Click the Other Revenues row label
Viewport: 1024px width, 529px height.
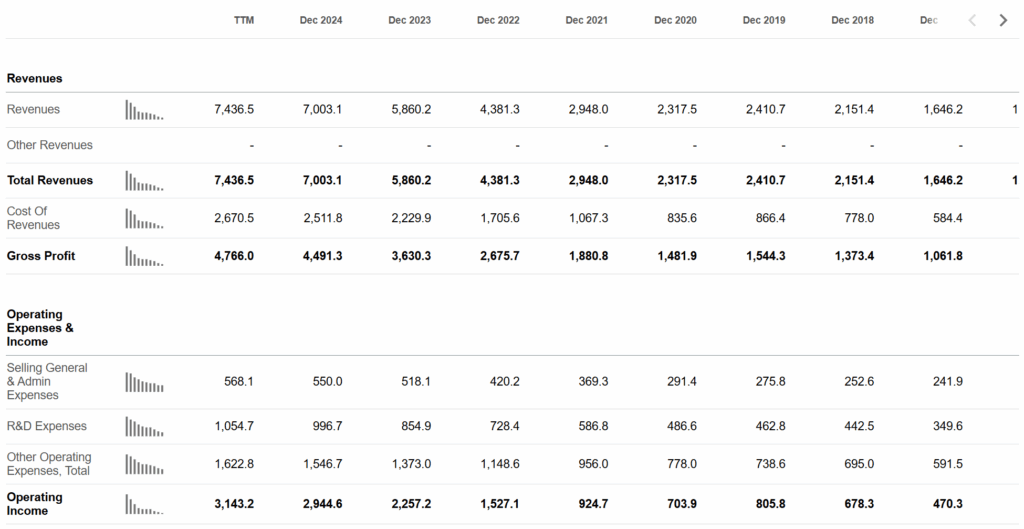pyautogui.click(x=50, y=145)
